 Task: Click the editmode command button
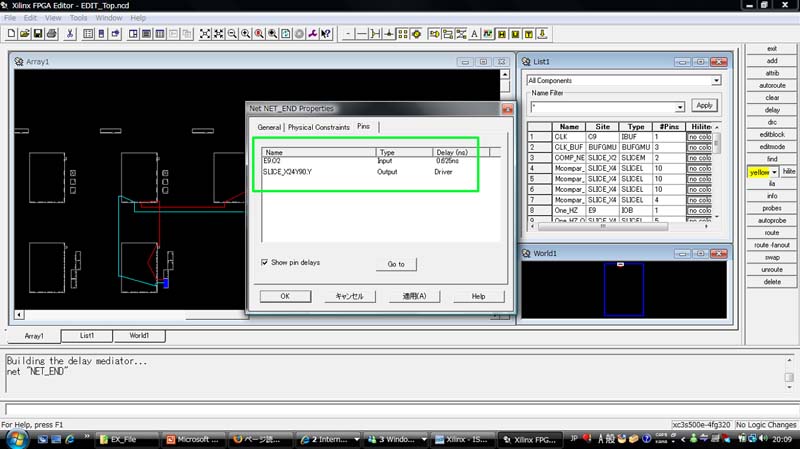click(772, 147)
